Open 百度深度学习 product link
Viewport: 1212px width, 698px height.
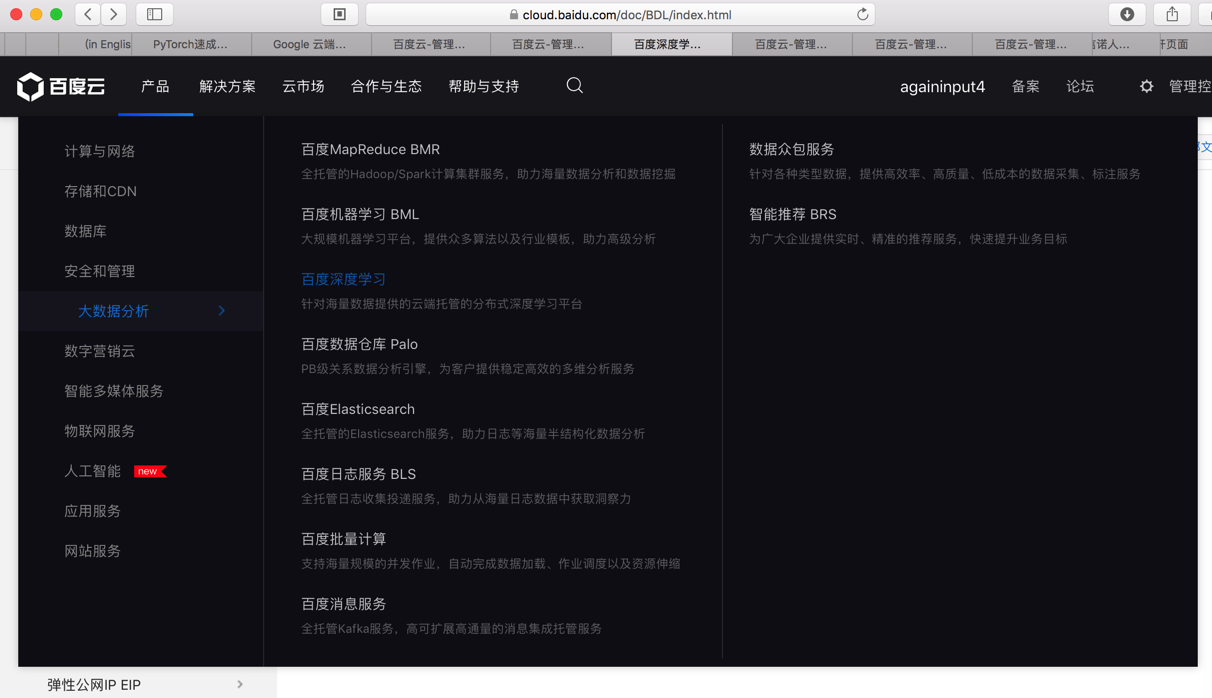pyautogui.click(x=343, y=279)
